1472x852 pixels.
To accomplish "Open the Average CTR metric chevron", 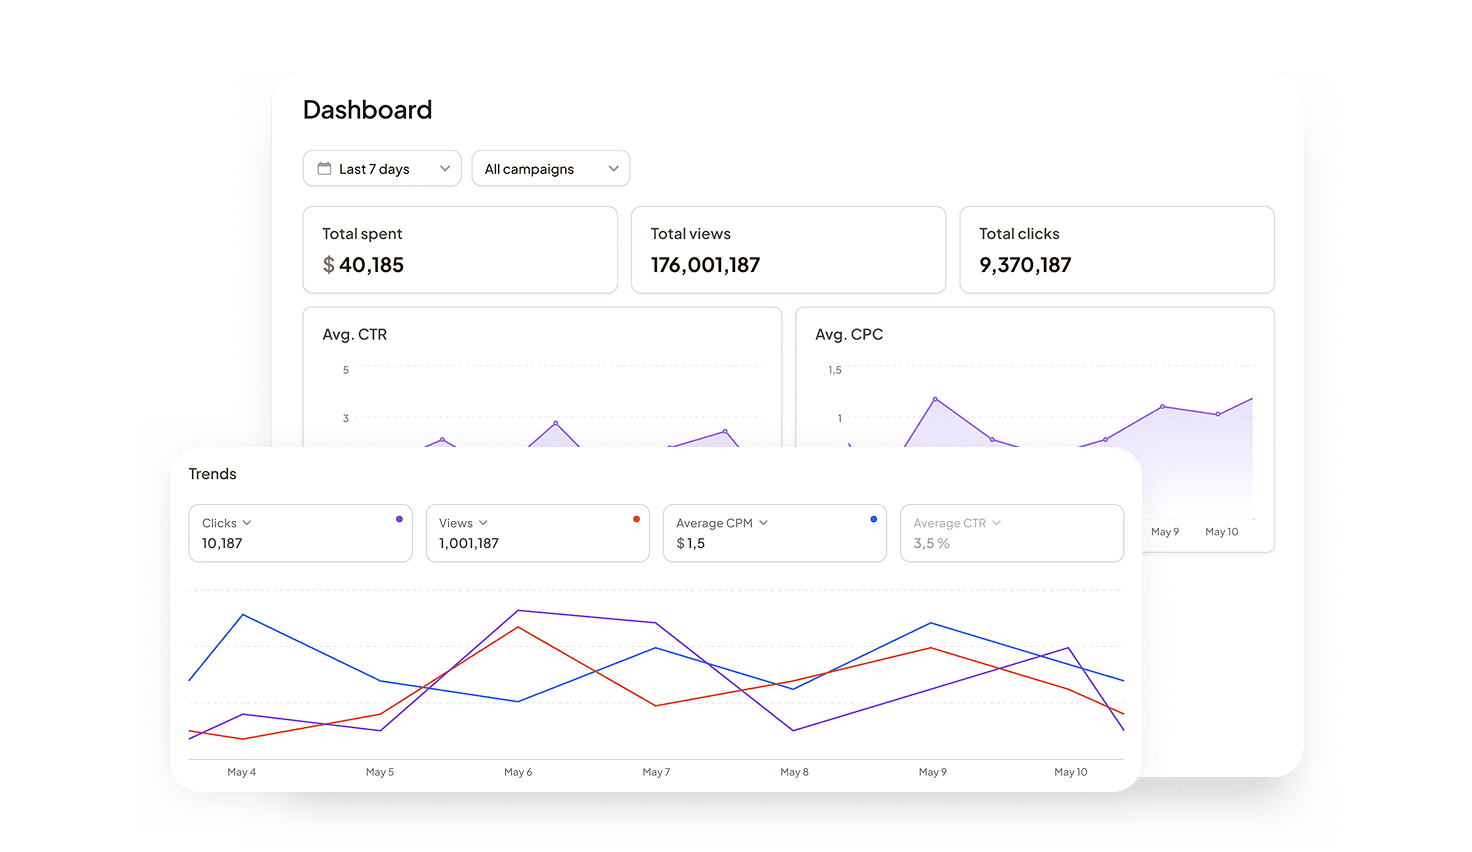I will [997, 523].
